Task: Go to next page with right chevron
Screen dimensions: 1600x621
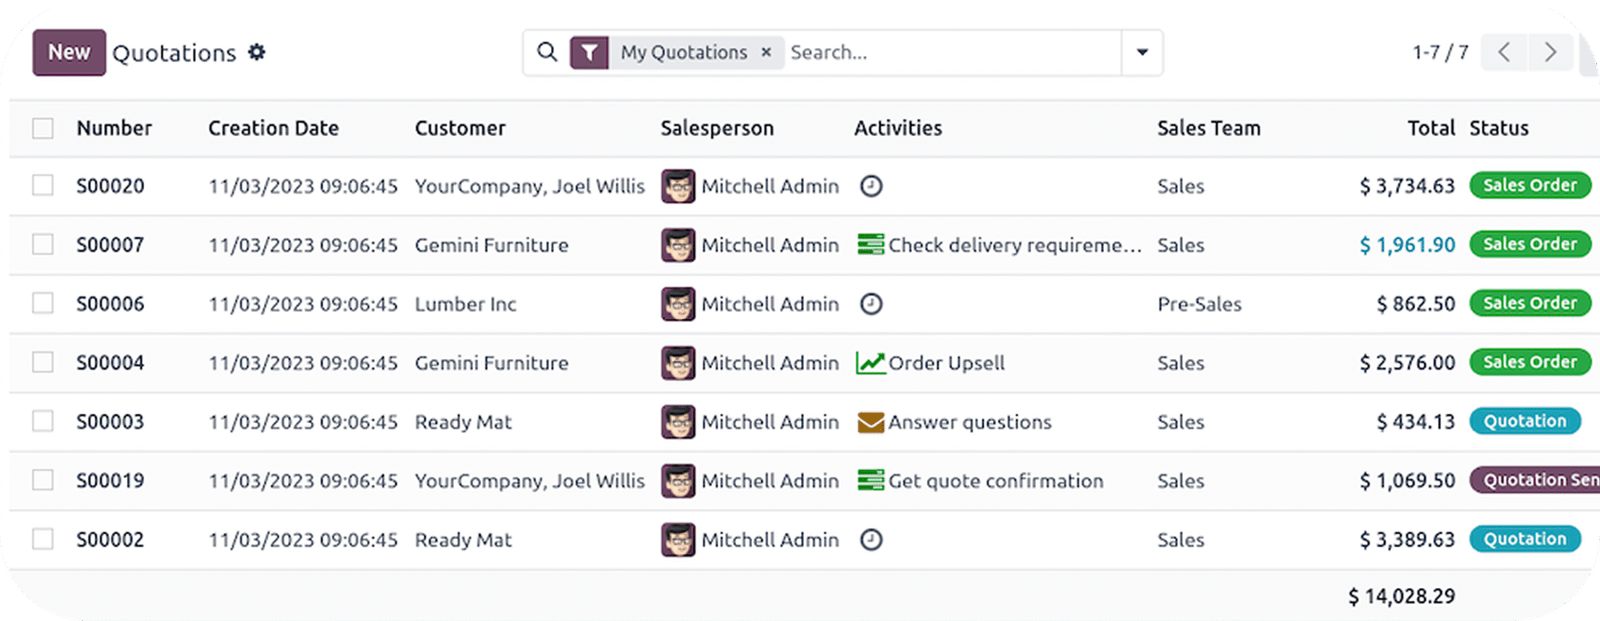Action: [1550, 52]
